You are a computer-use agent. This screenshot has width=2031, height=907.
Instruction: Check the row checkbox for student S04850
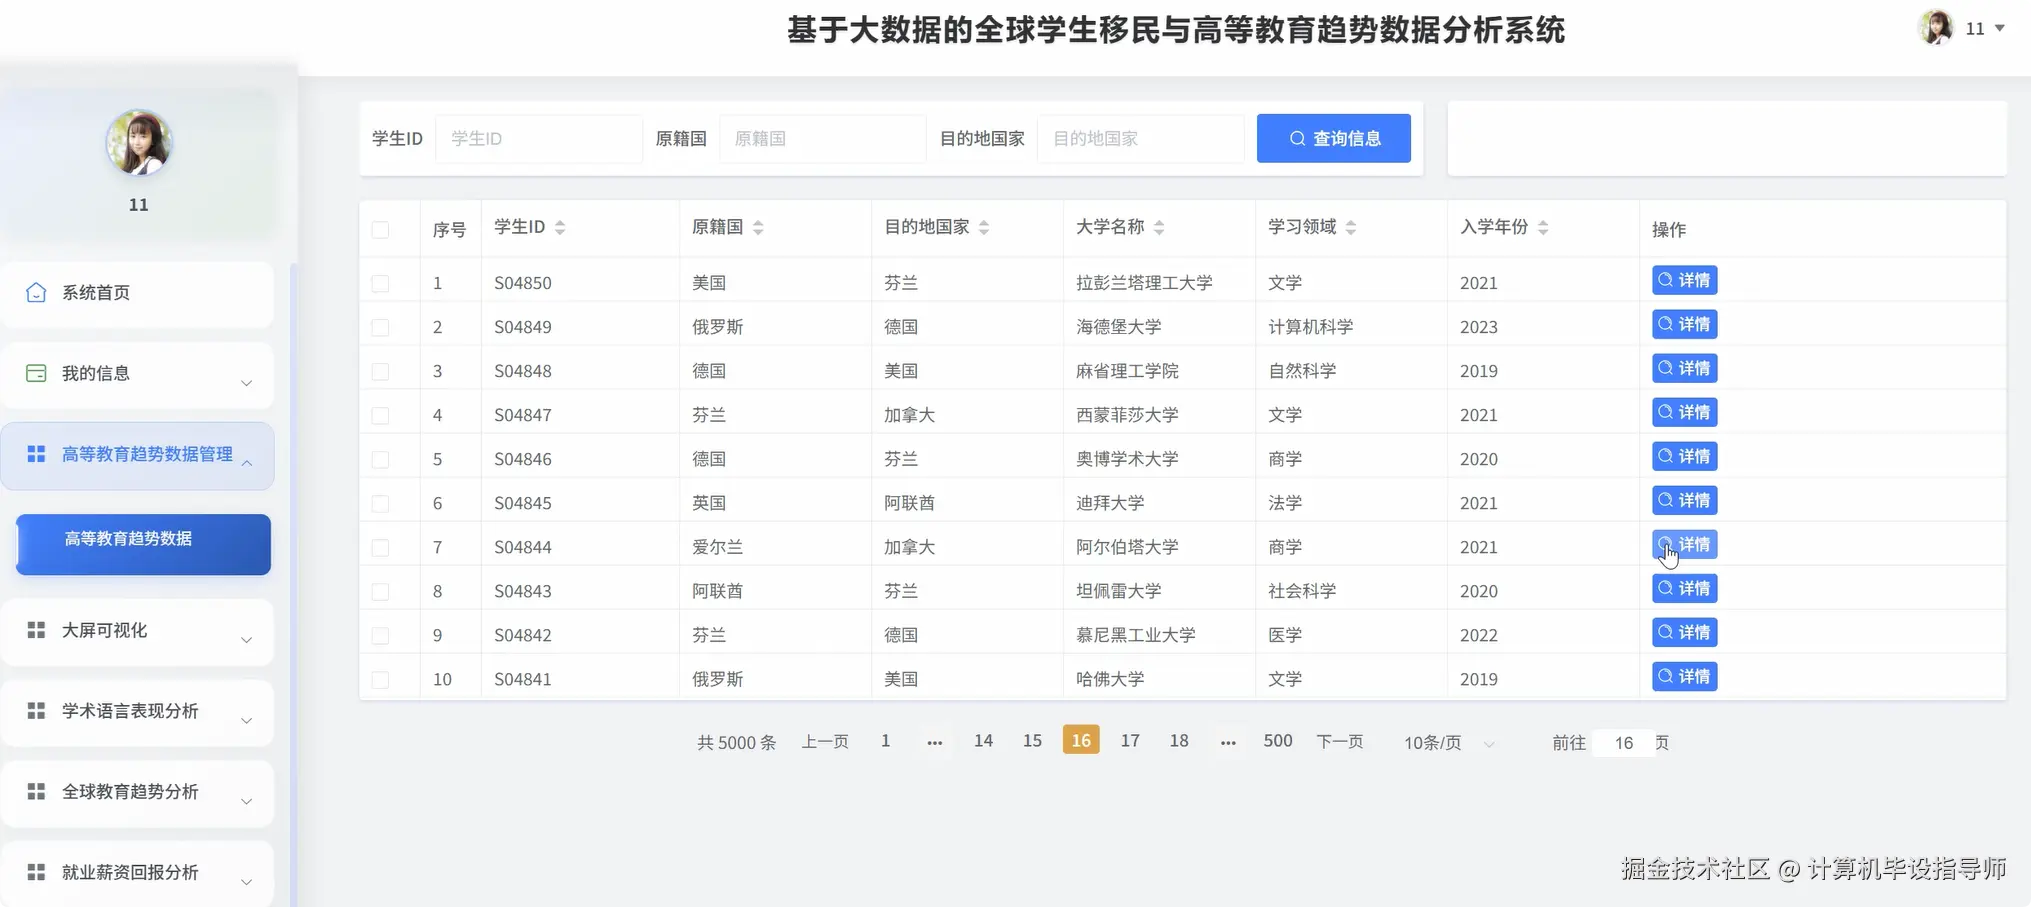point(380,282)
